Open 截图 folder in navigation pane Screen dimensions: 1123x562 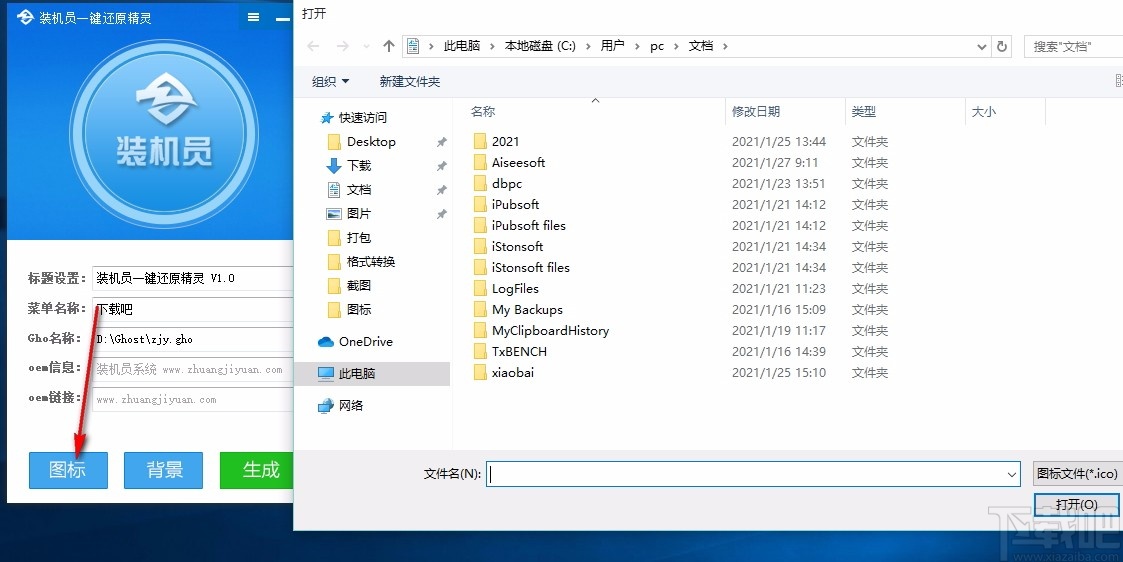(x=359, y=286)
